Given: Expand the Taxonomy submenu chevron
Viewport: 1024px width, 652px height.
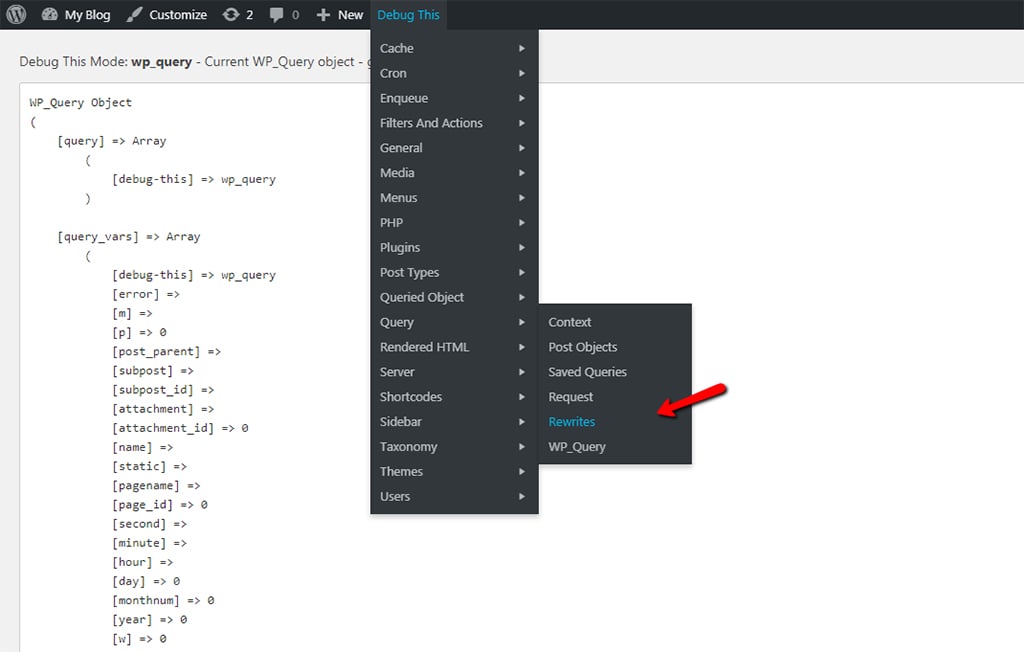Looking at the screenshot, I should click(x=522, y=446).
